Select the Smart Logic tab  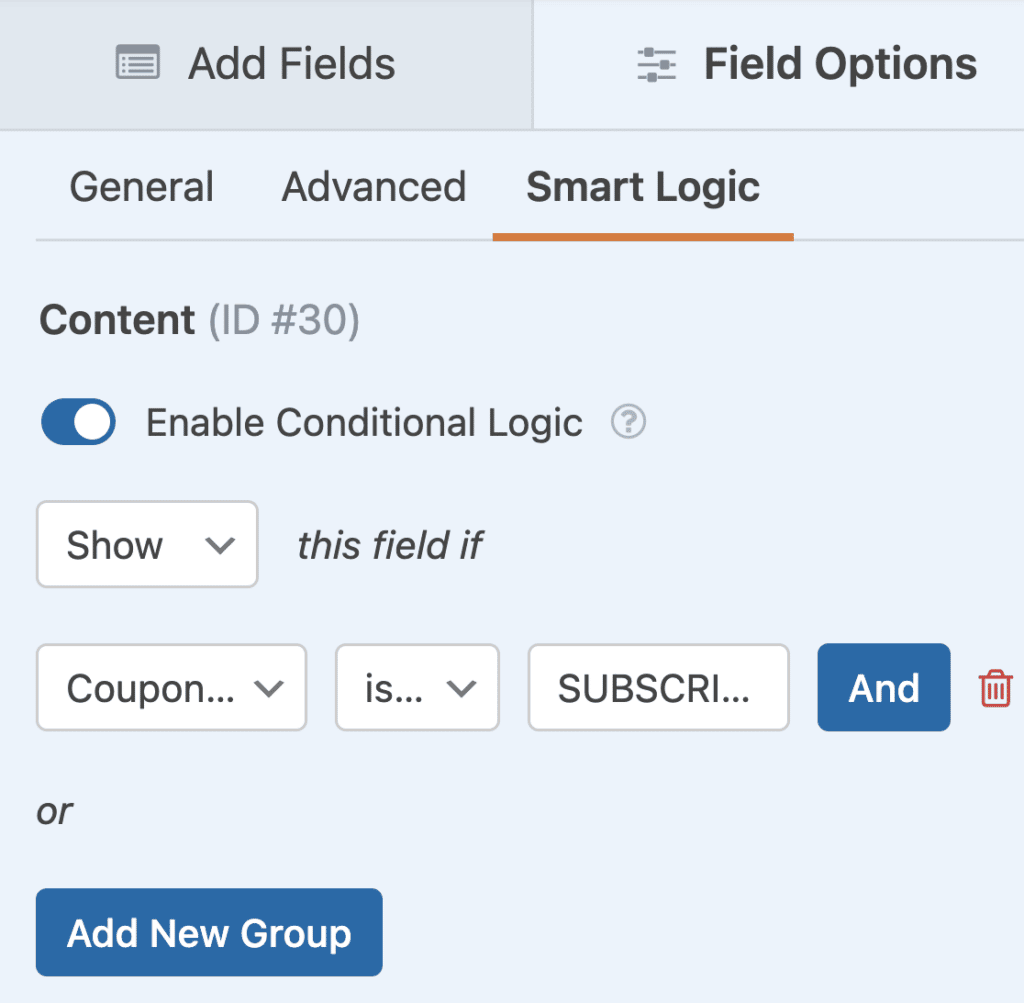tap(643, 186)
